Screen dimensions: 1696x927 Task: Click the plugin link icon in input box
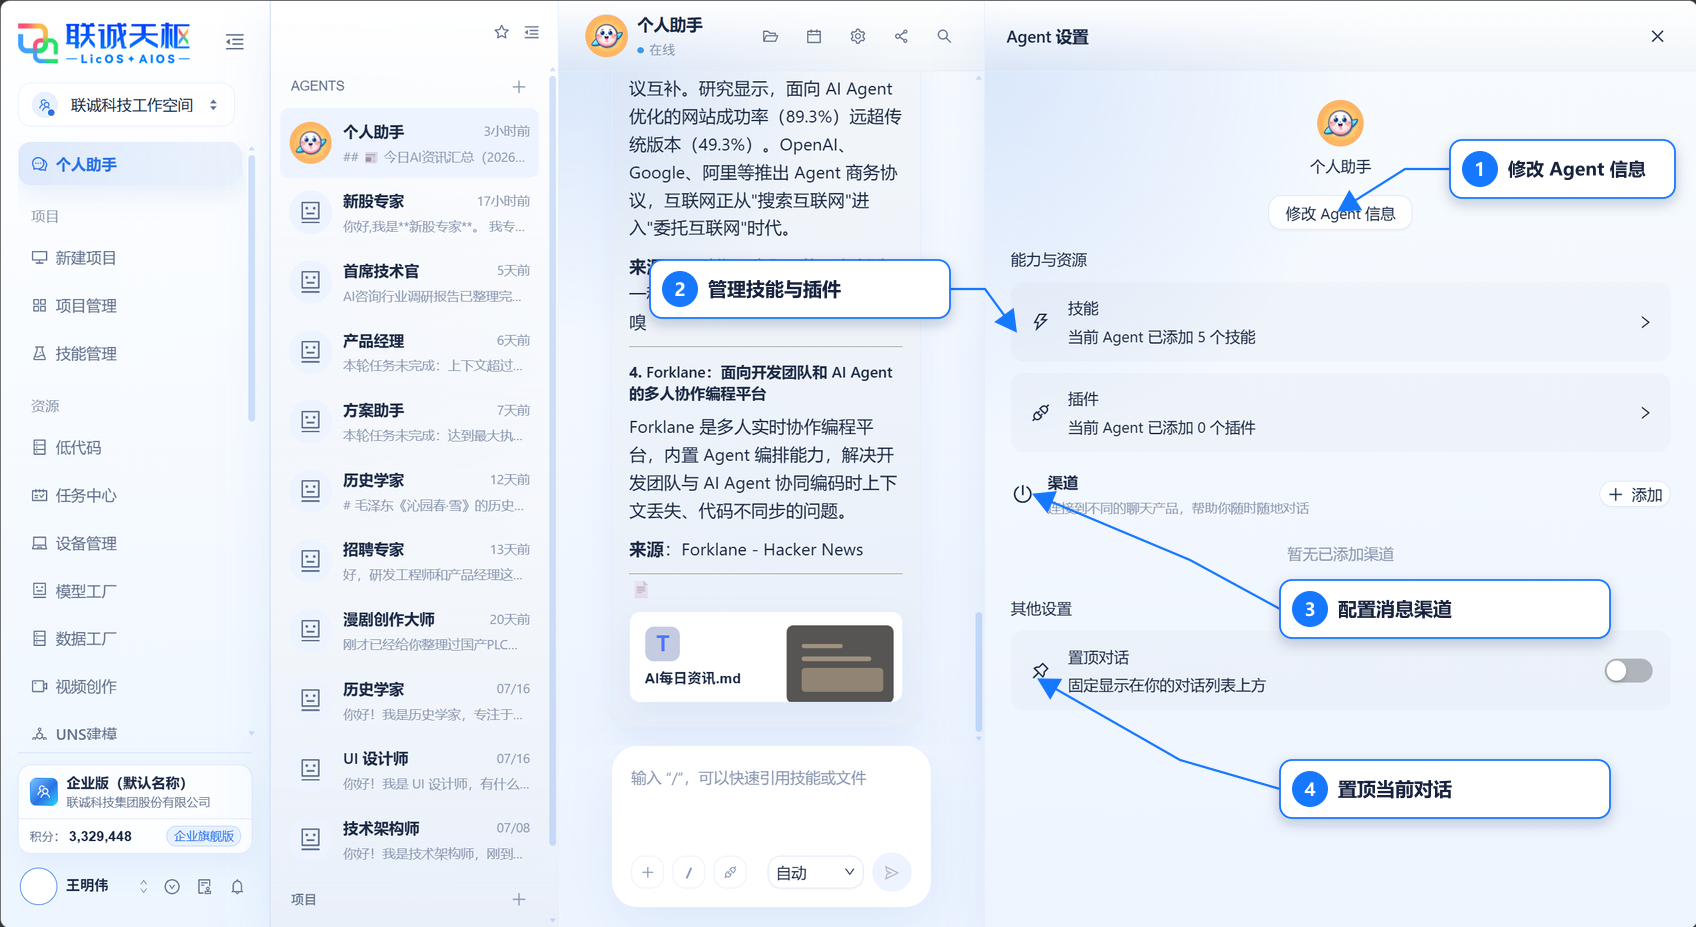pos(731,873)
